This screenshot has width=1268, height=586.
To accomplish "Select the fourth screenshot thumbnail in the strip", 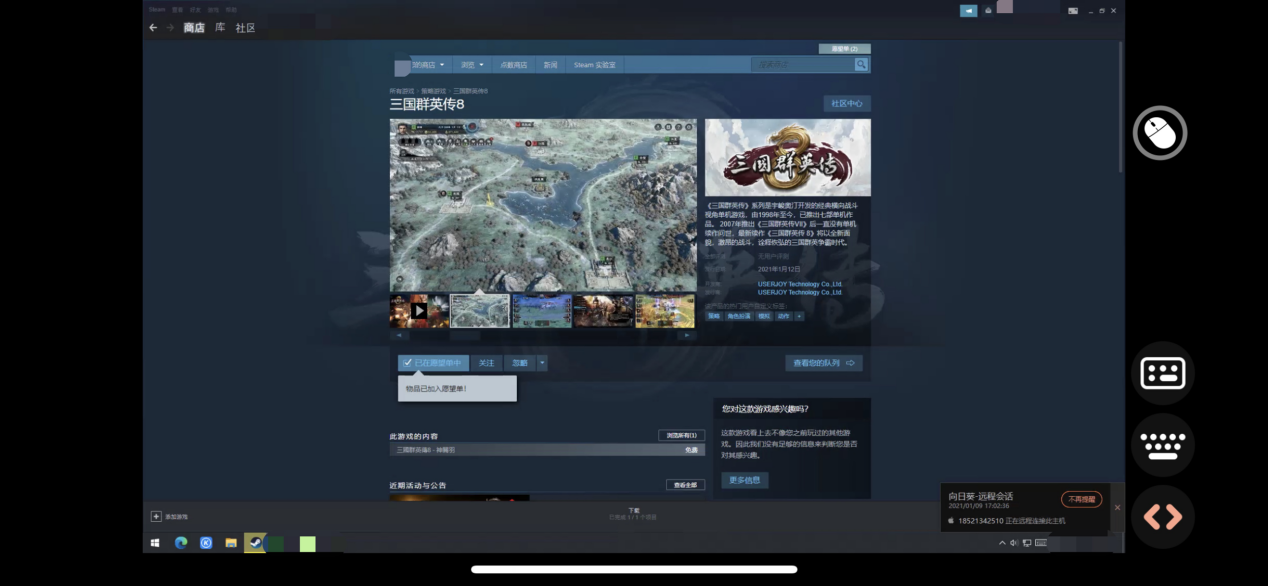I will (603, 311).
